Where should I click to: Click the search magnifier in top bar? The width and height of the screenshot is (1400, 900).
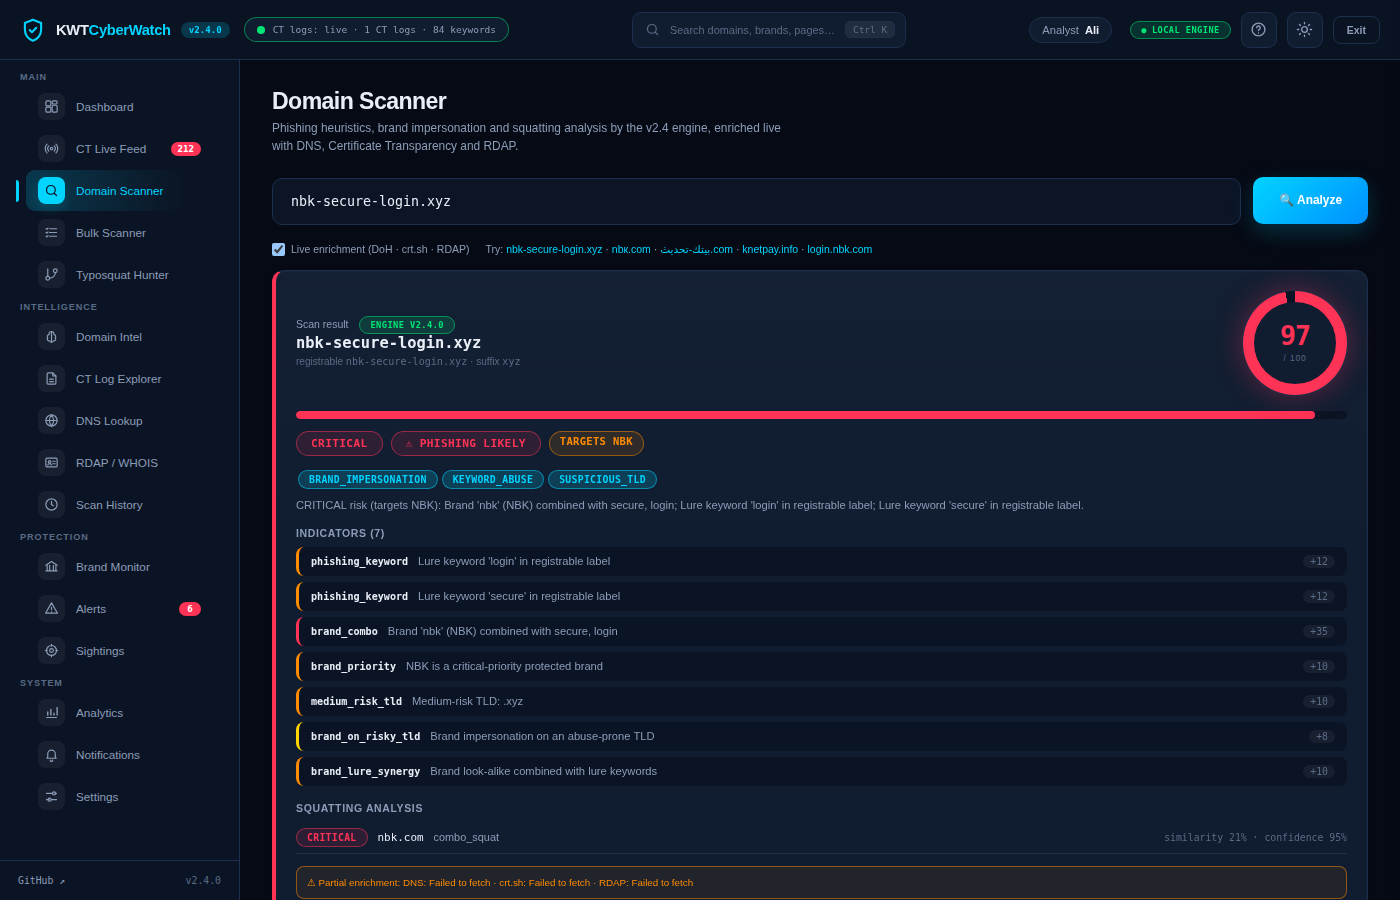pos(653,30)
